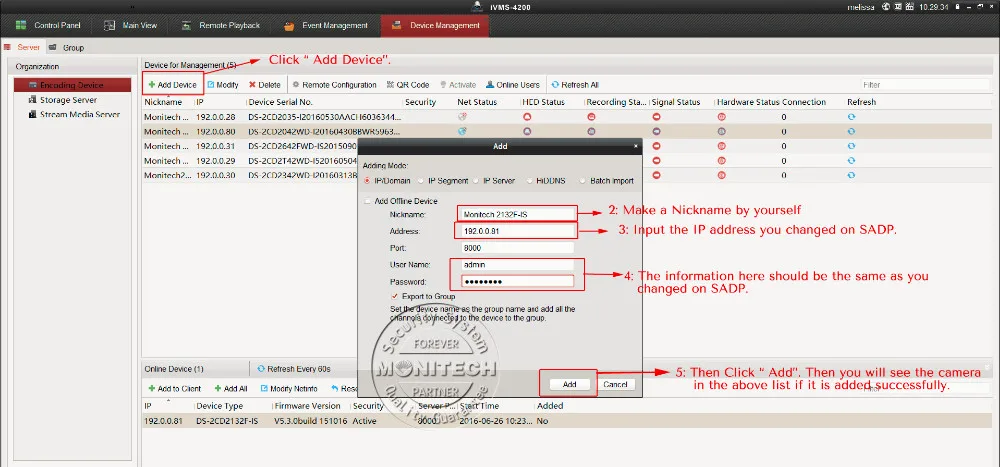Click Refresh All in the toolbar
This screenshot has width=1000, height=467.
click(575, 85)
